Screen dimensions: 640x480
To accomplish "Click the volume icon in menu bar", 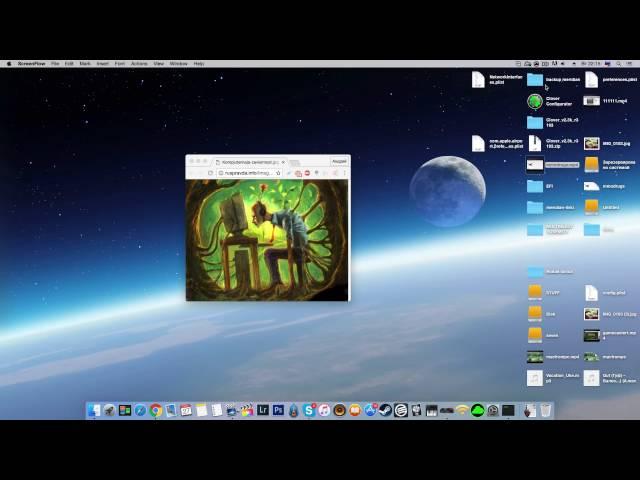I will 563,64.
